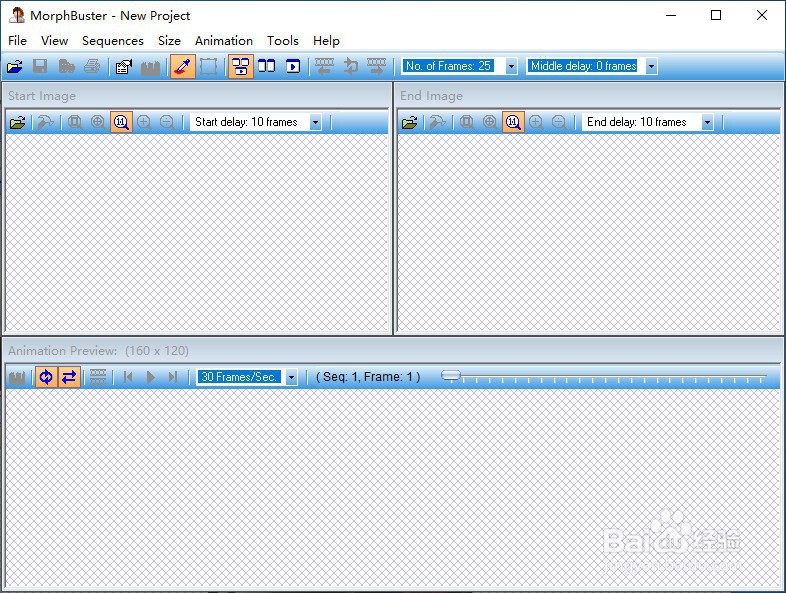786x593 pixels.
Task: Click zoom full magnifier in End Image toolbar
Action: point(490,122)
